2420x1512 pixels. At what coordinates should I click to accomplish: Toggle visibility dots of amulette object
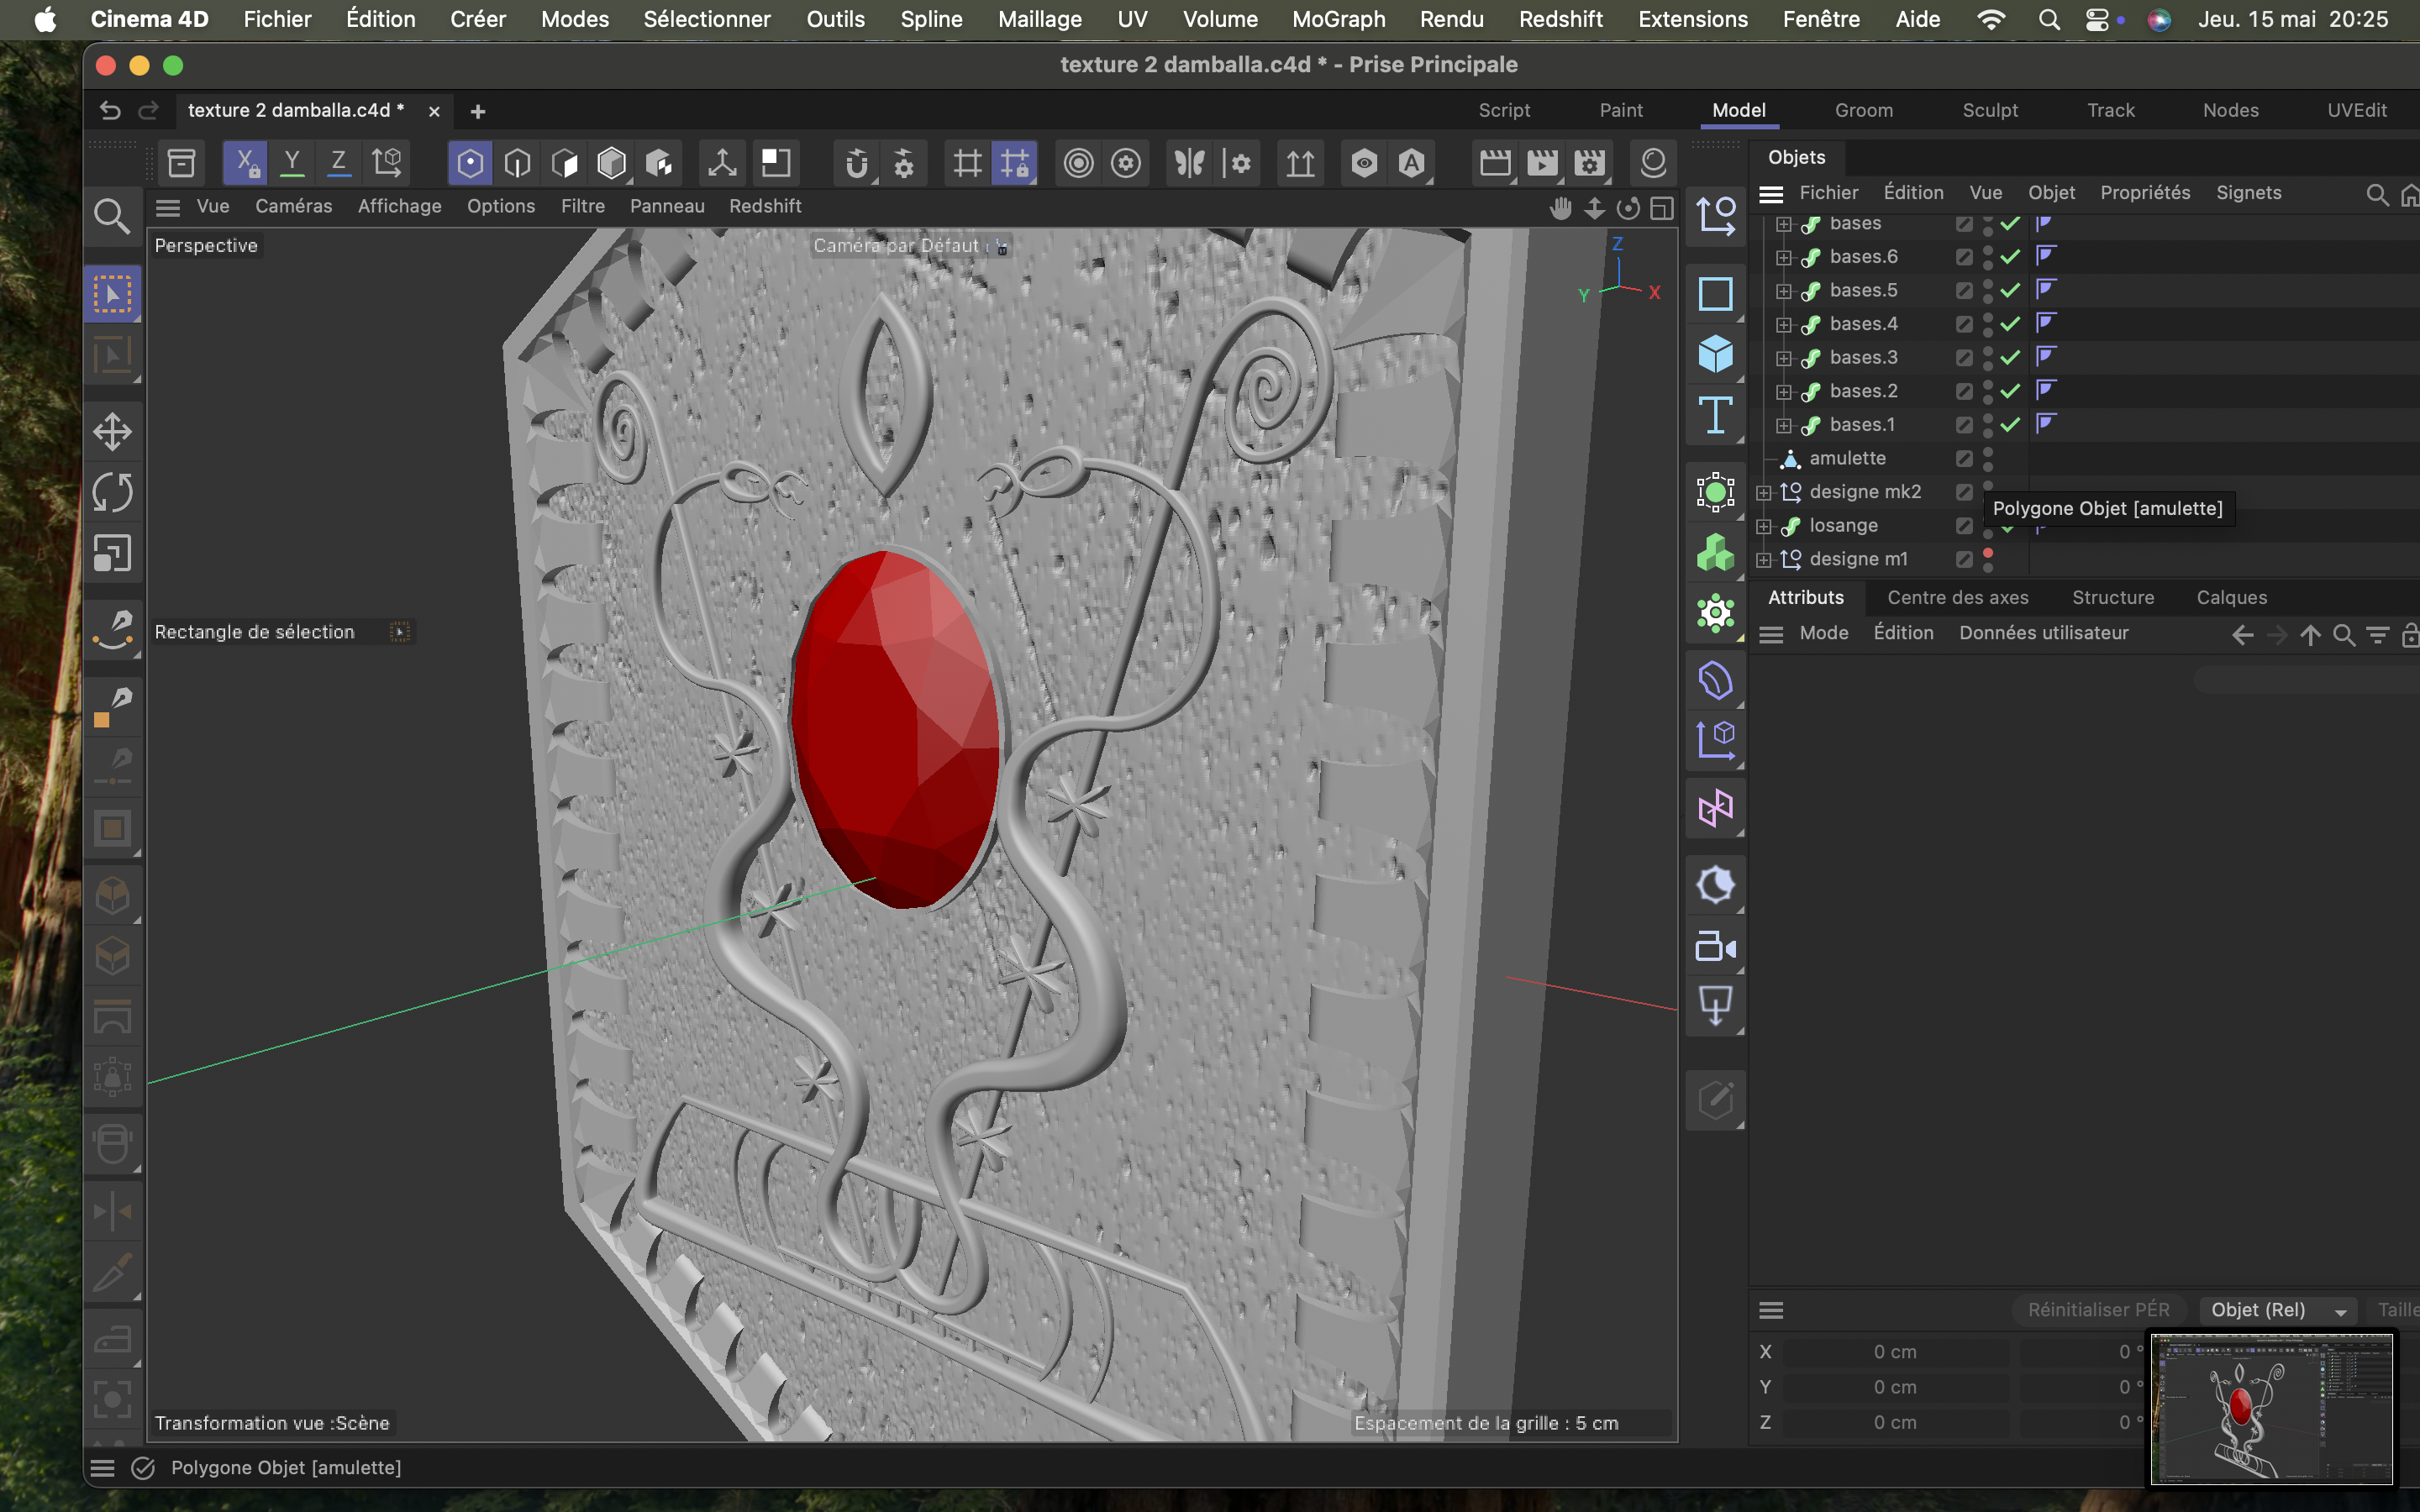[x=1988, y=458]
